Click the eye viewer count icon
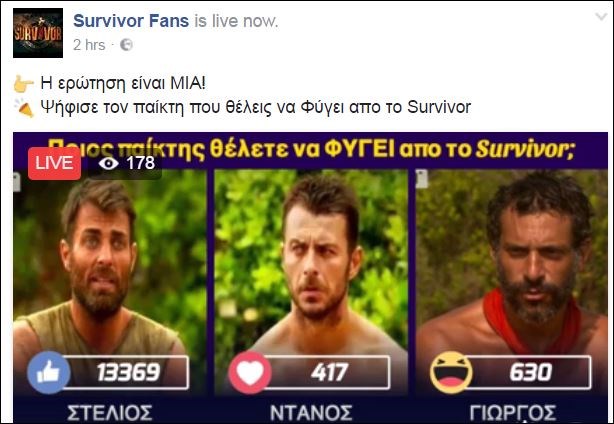 pyautogui.click(x=108, y=163)
